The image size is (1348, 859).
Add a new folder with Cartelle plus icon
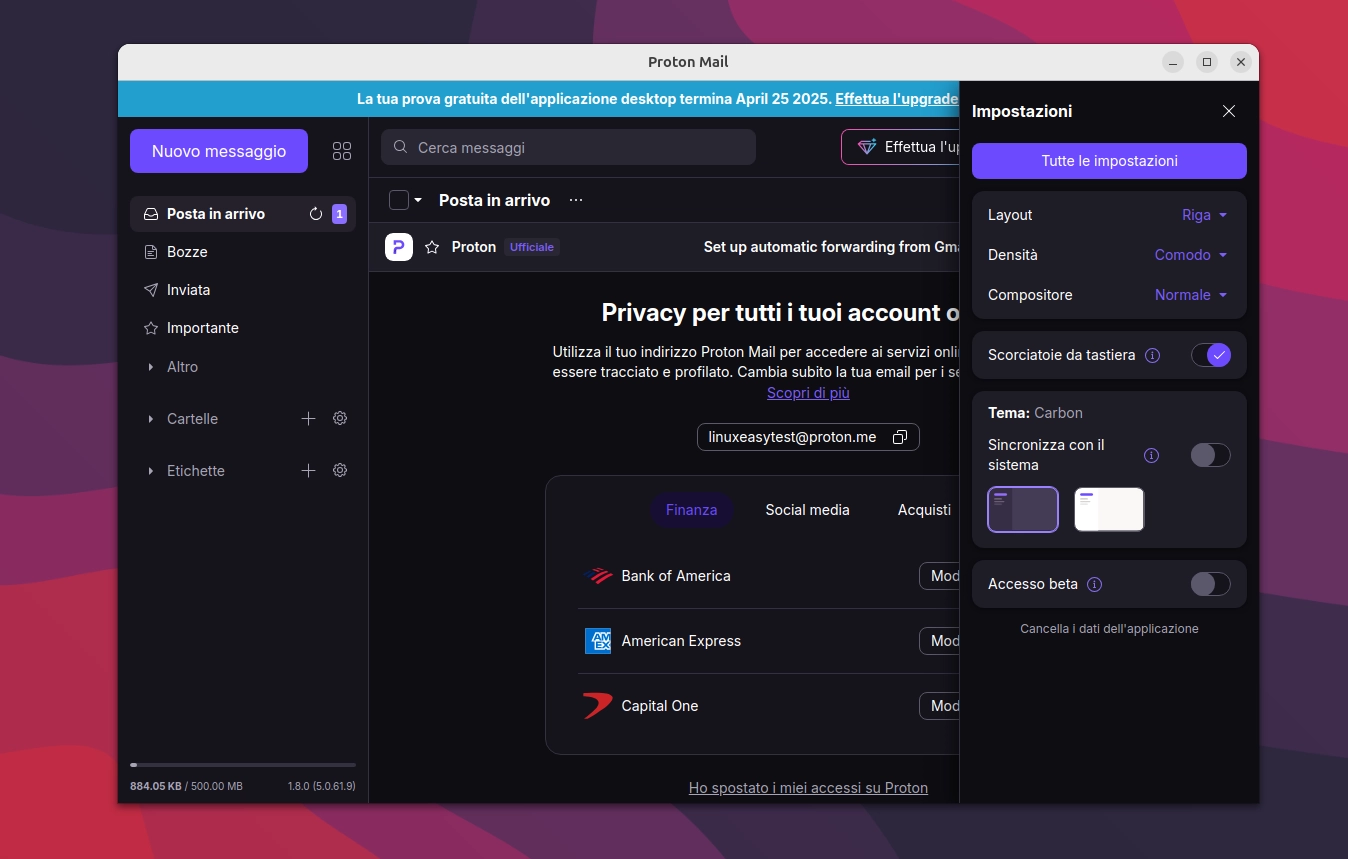click(309, 418)
